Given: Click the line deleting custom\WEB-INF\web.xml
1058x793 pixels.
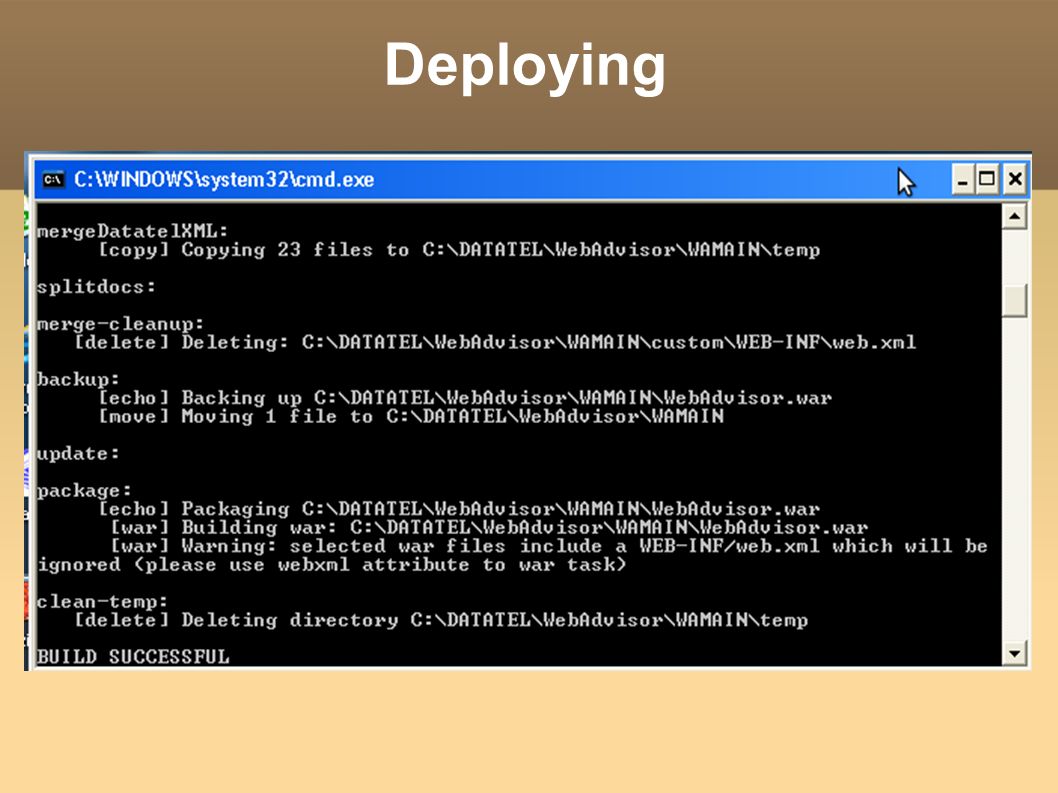Looking at the screenshot, I should (x=495, y=342).
